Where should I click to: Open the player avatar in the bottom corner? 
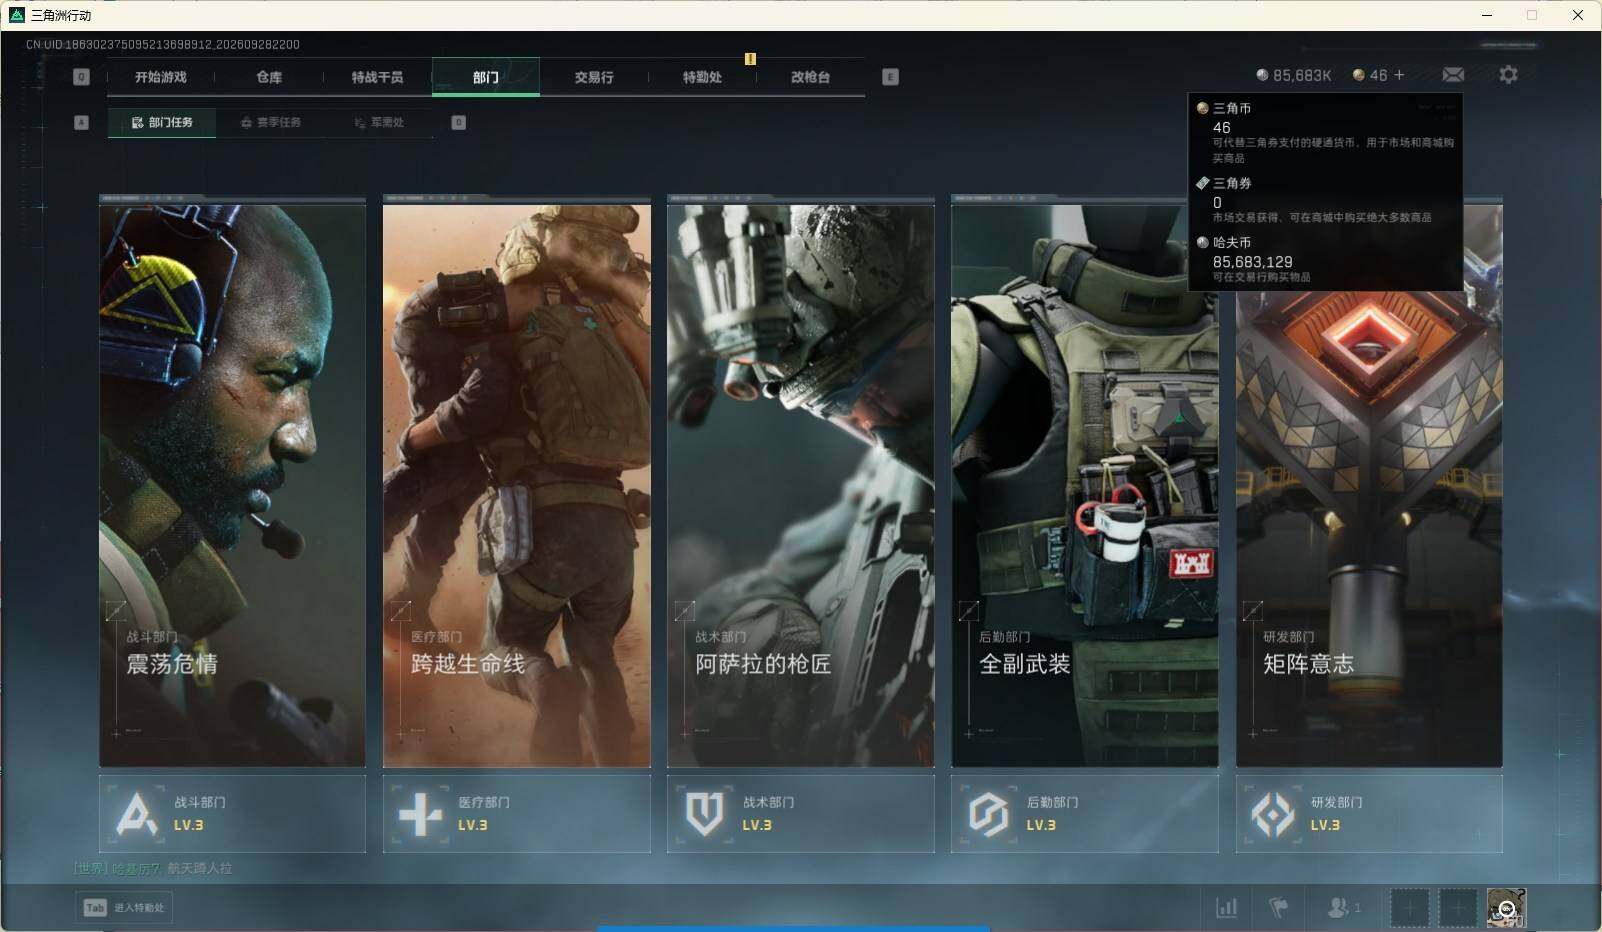coord(1506,908)
